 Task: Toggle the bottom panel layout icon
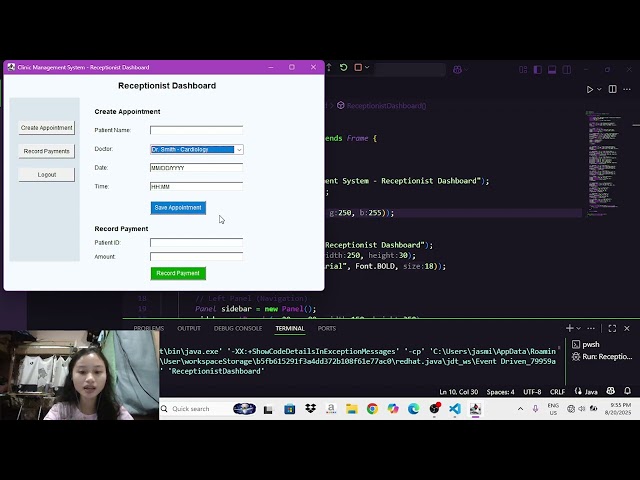tap(552, 70)
